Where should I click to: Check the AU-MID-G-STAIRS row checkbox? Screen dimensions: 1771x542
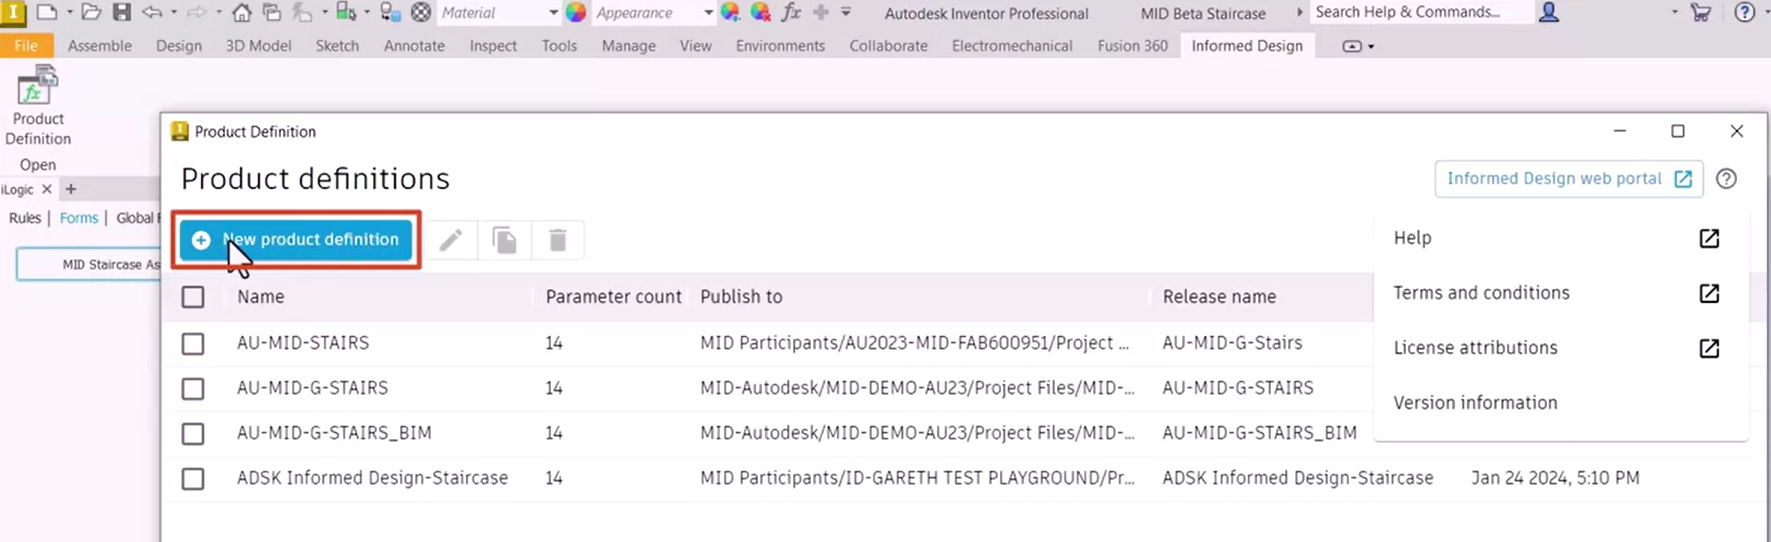pos(193,388)
